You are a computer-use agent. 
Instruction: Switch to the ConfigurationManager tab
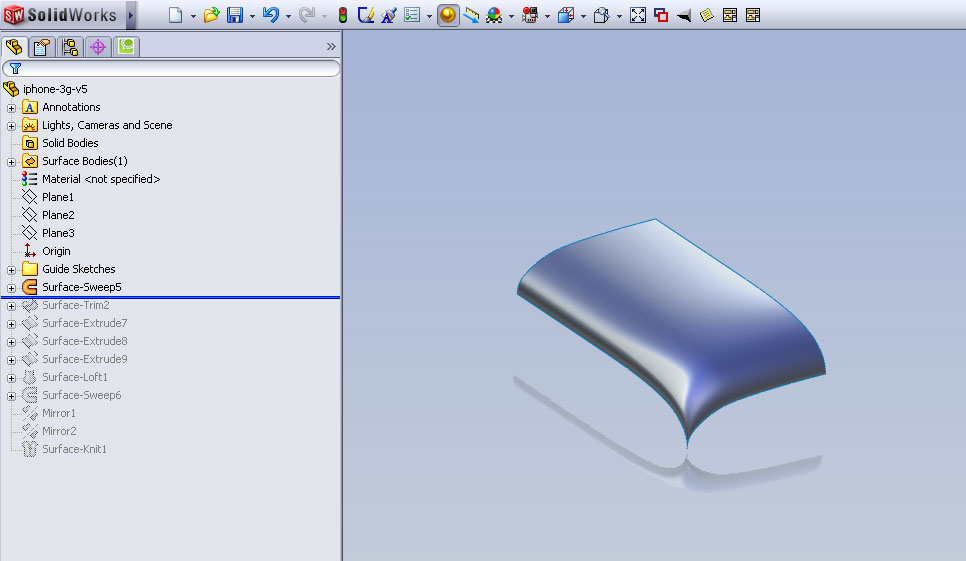tap(70, 47)
